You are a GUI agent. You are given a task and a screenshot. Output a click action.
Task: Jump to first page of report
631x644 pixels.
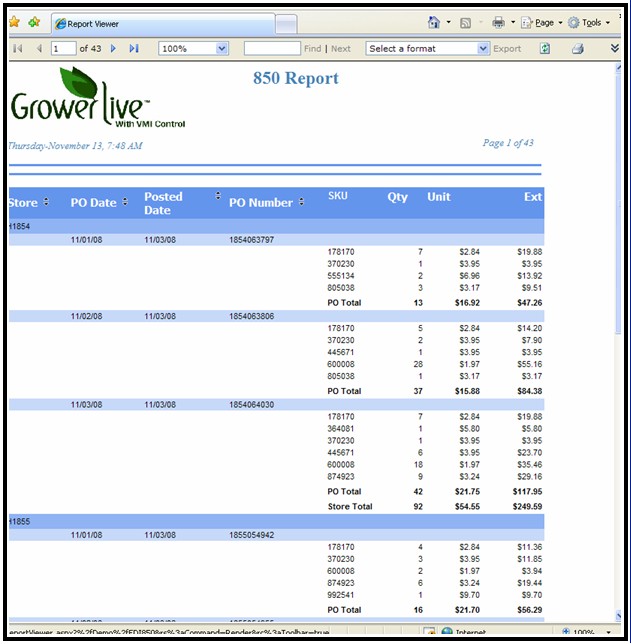[x=17, y=48]
